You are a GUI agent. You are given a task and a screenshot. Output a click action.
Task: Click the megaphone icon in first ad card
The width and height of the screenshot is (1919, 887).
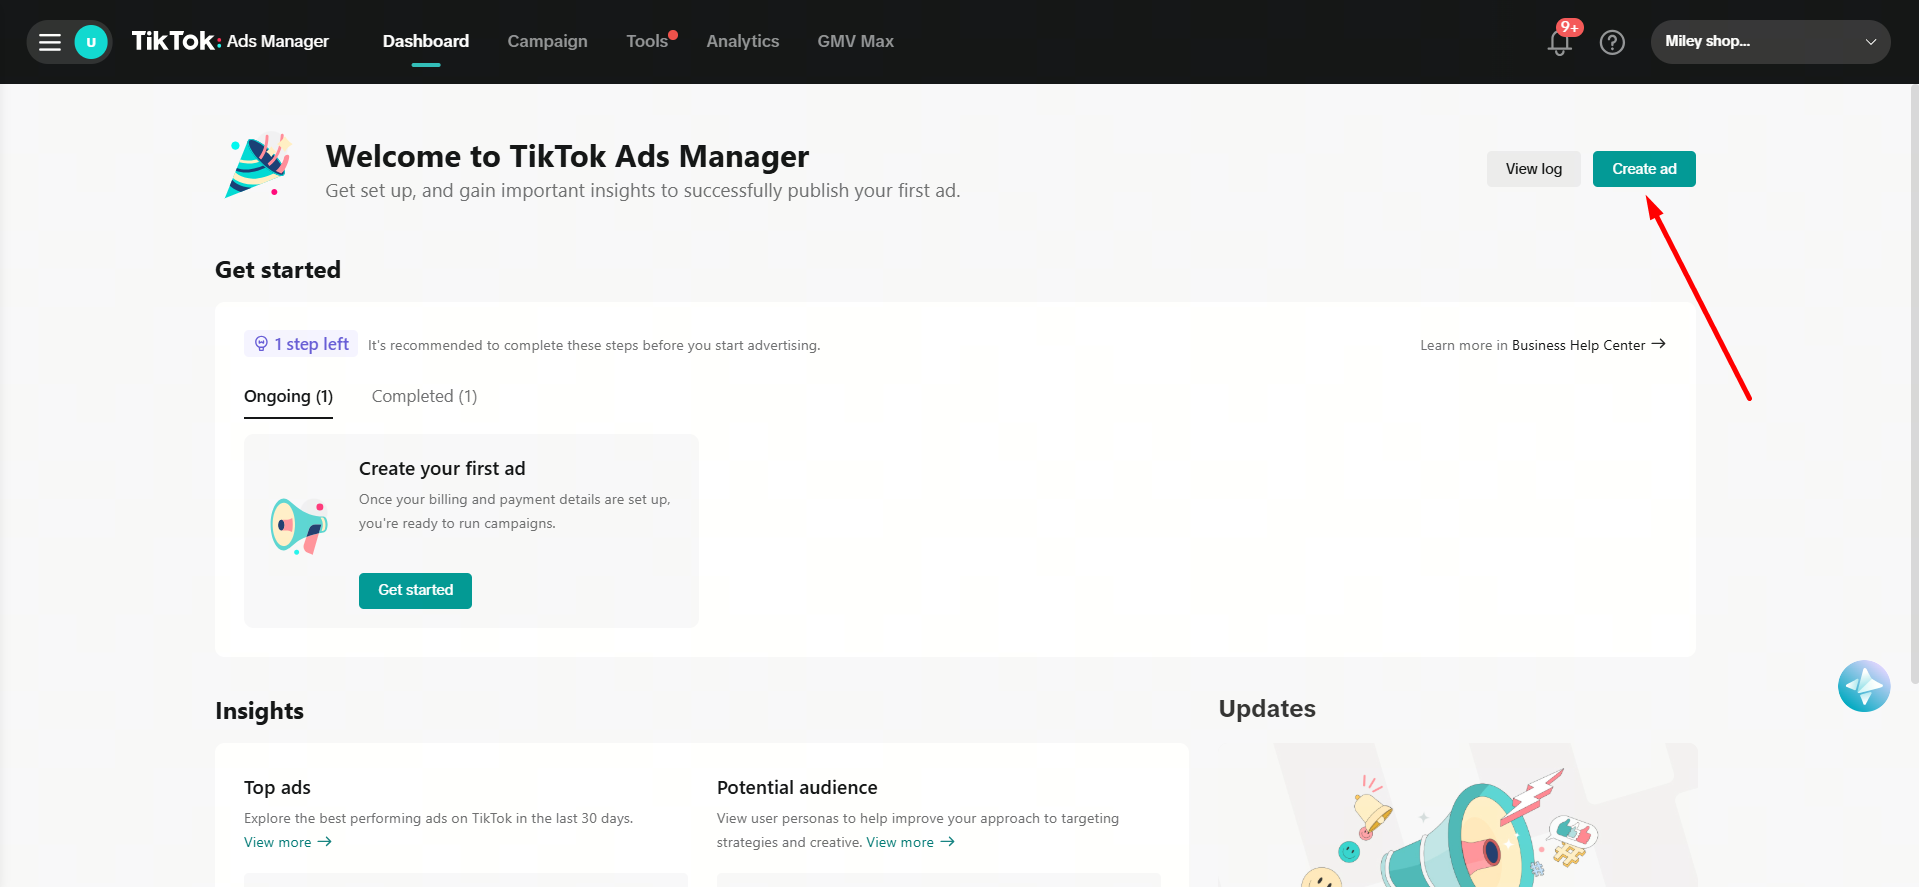298,526
